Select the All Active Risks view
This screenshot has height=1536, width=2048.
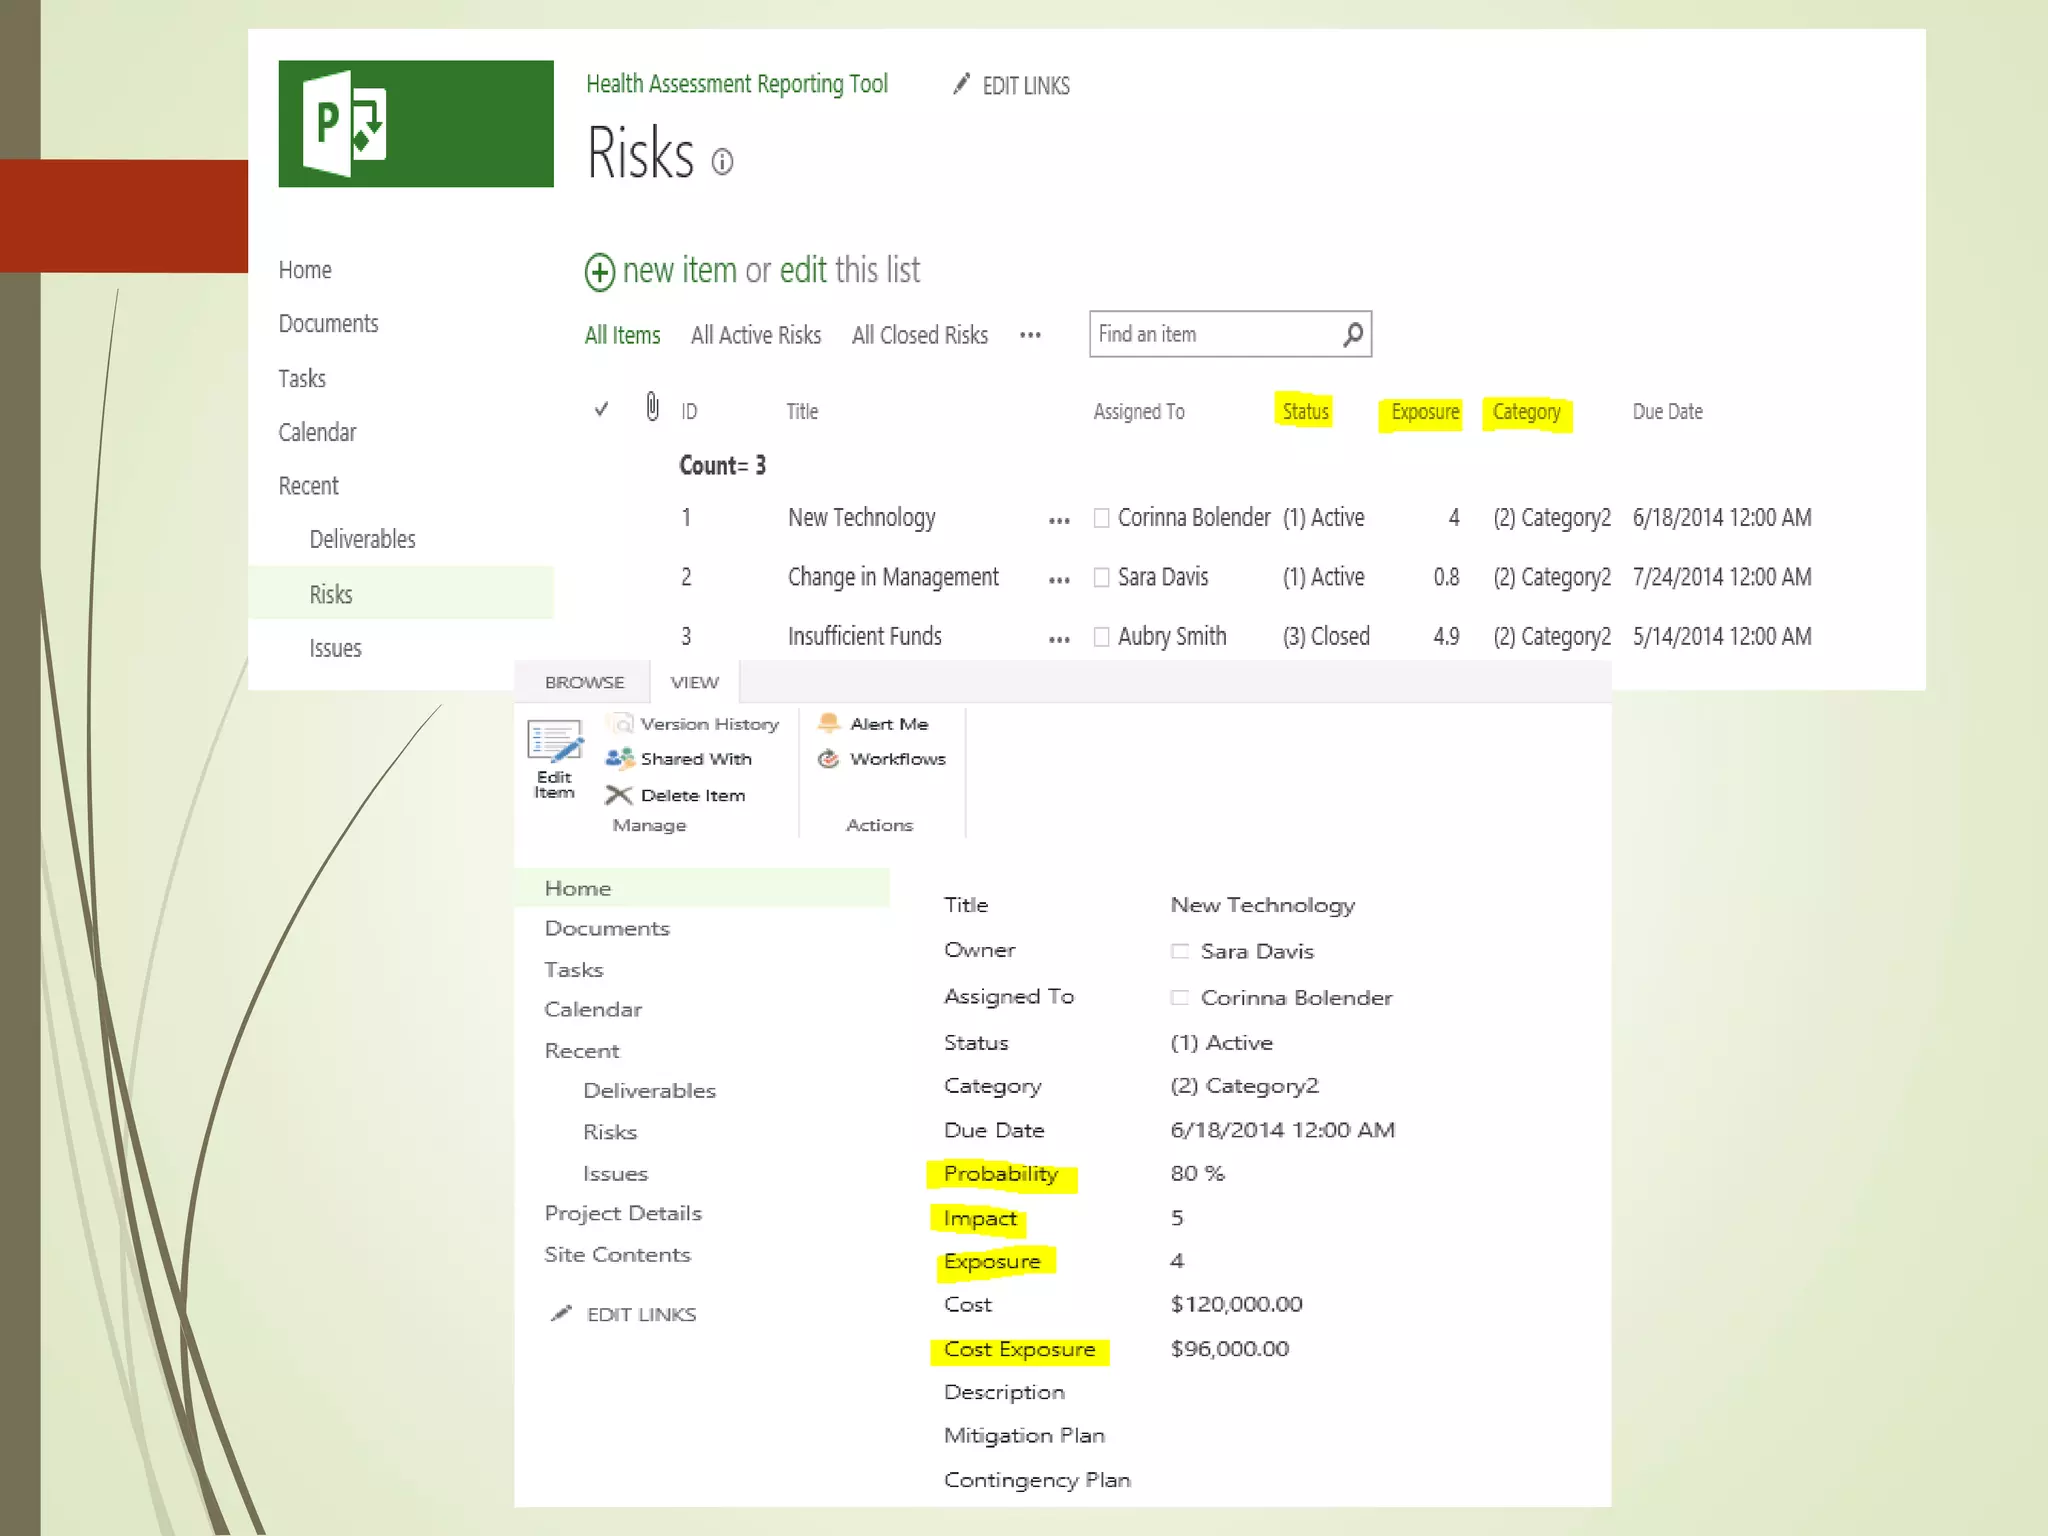coord(755,335)
